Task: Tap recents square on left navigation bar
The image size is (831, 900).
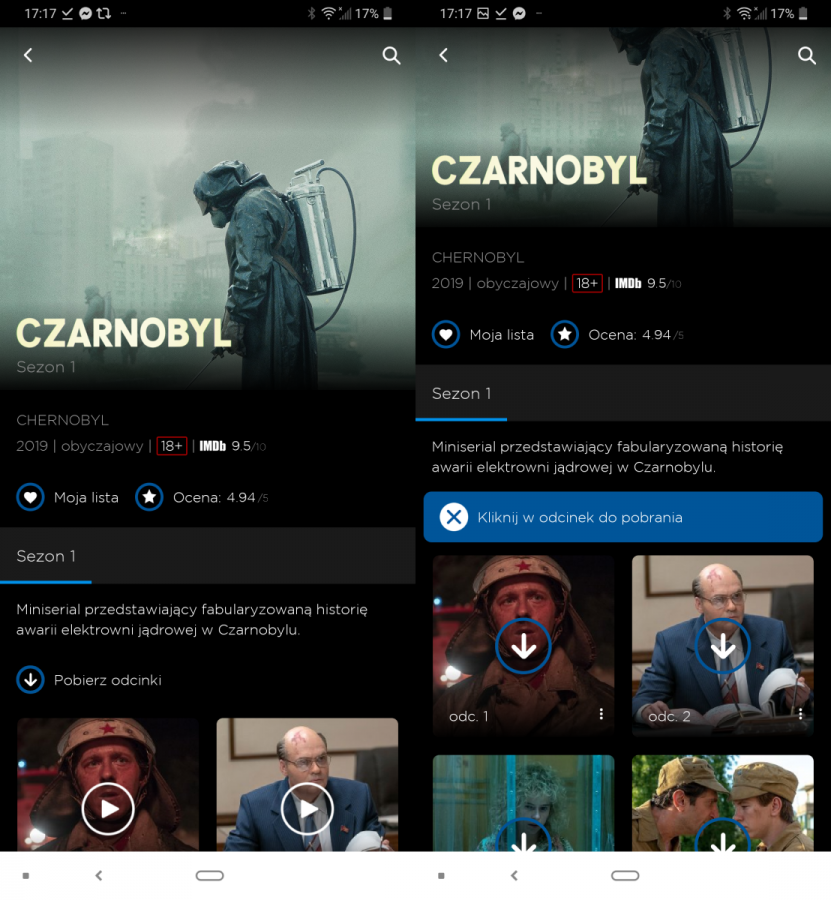Action: pyautogui.click(x=26, y=876)
